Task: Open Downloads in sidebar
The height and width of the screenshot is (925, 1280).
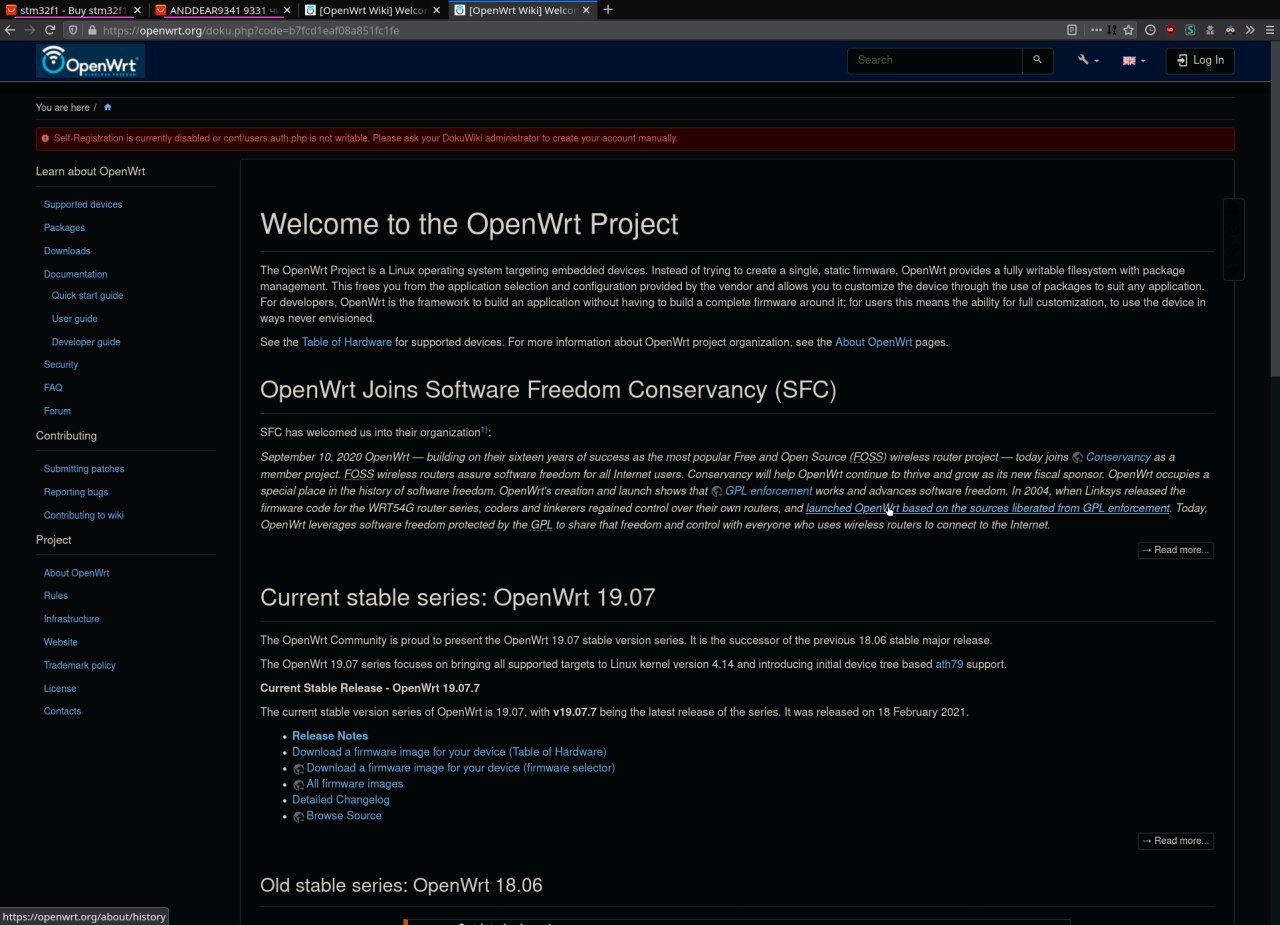Action: click(x=67, y=251)
